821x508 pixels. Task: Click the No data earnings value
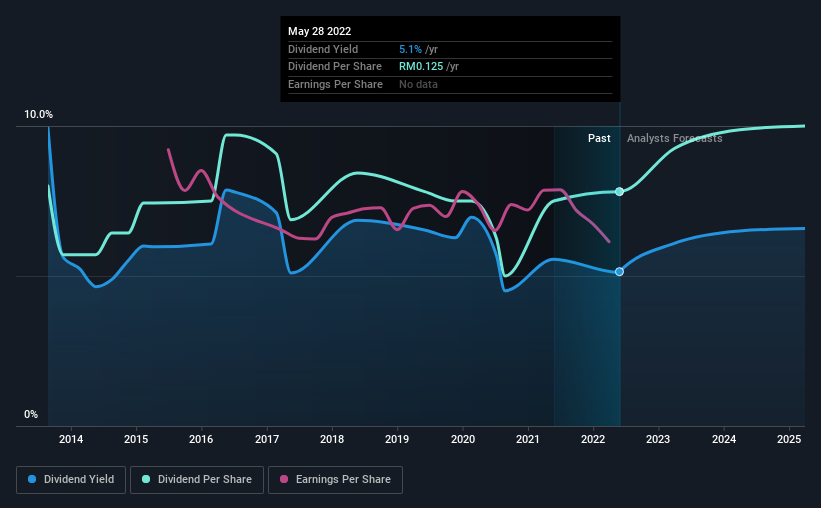point(418,84)
